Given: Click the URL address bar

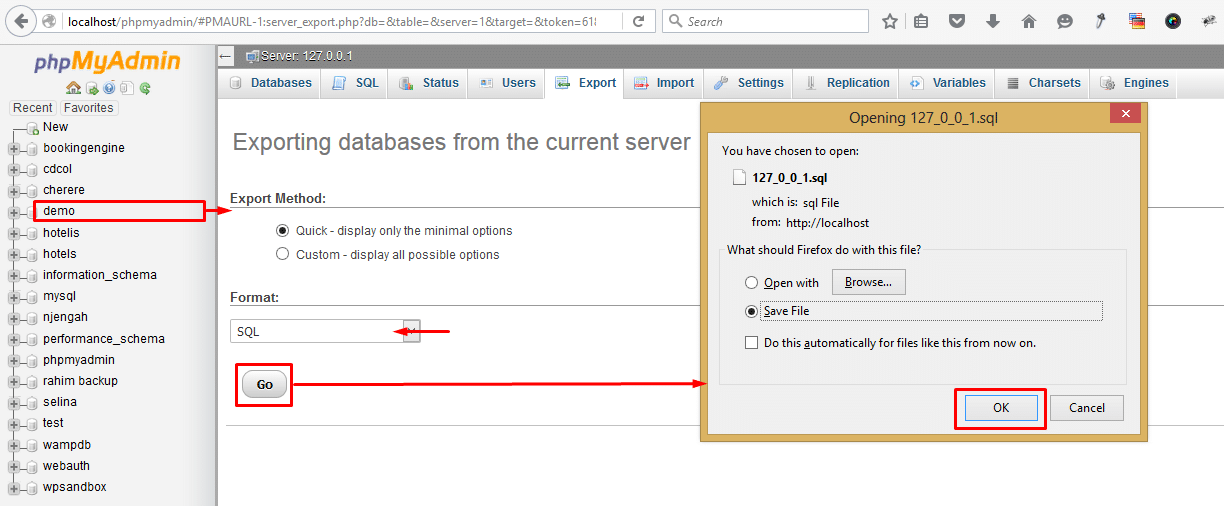Looking at the screenshot, I should tap(331, 21).
